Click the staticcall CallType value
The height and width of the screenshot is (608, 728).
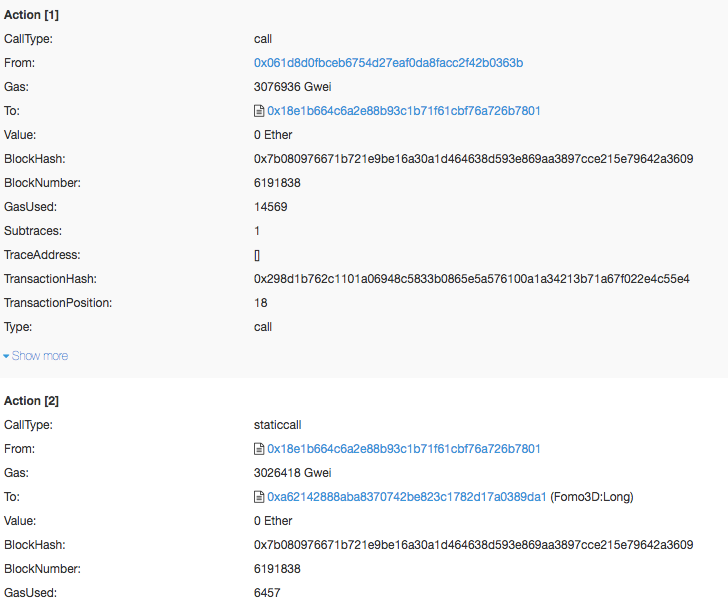[x=277, y=425]
